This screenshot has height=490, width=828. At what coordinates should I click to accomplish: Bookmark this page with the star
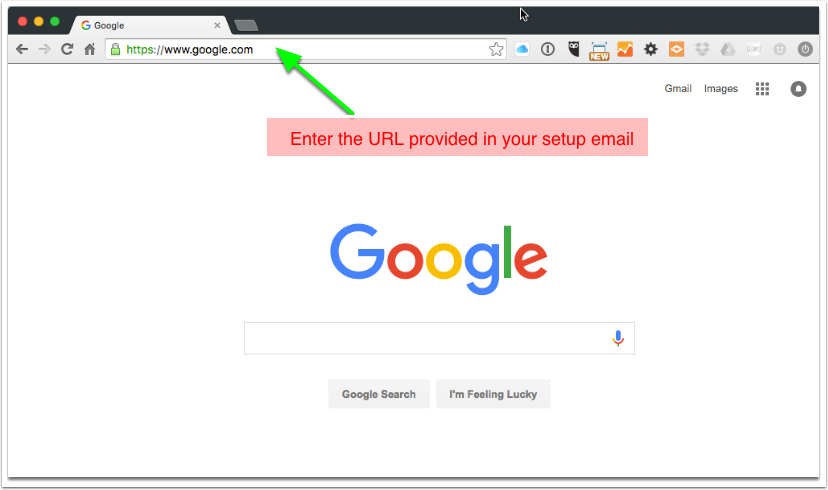click(496, 49)
